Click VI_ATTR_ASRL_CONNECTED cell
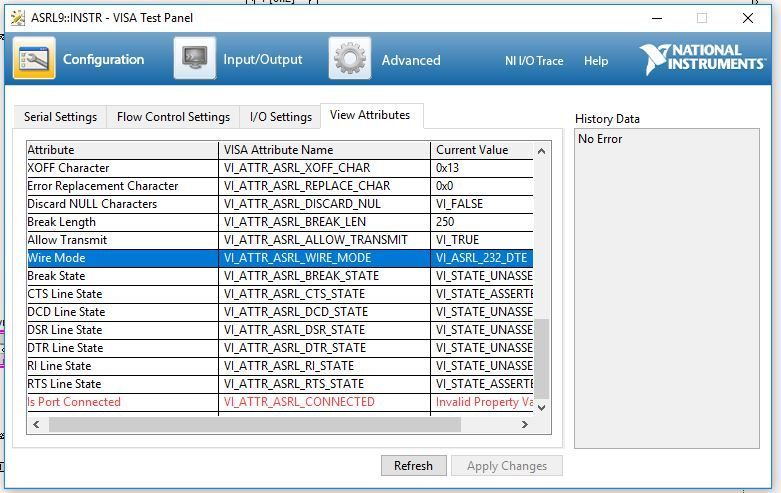Screen dimensions: 781x493 click(324, 402)
